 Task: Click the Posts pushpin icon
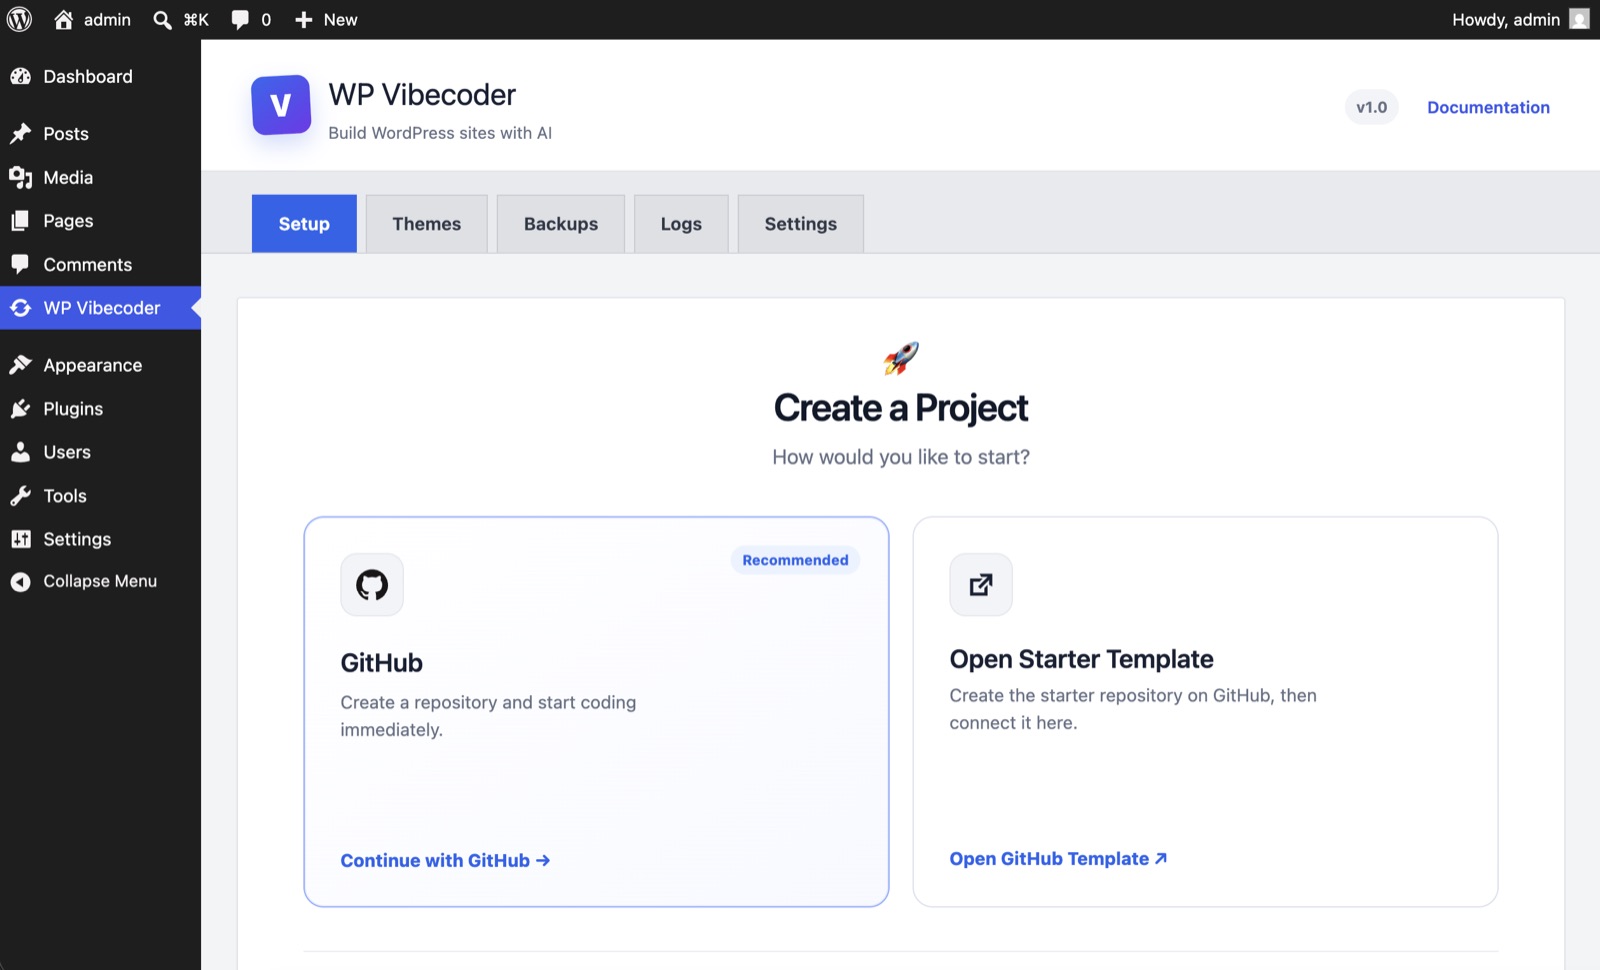coord(21,134)
